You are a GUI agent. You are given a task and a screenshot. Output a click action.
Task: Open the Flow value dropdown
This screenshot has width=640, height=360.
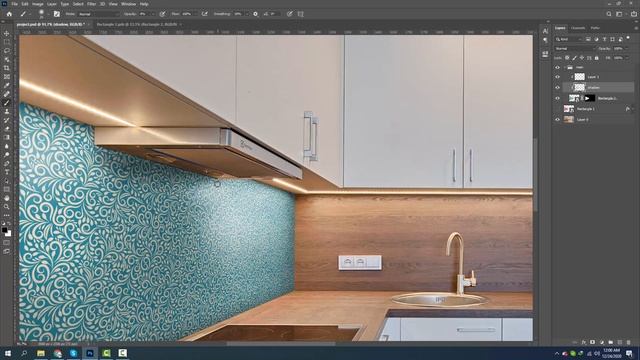pos(196,14)
